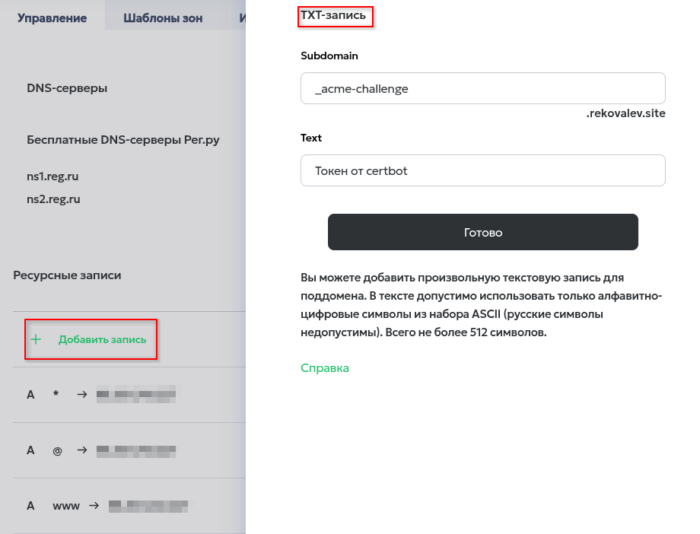Image resolution: width=700 pixels, height=534 pixels.
Task: Open the Справка help link
Action: coord(324,368)
